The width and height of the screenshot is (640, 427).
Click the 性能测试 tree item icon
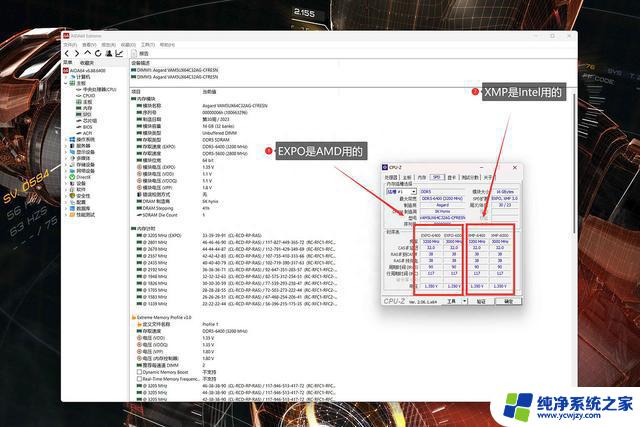[x=72, y=214]
